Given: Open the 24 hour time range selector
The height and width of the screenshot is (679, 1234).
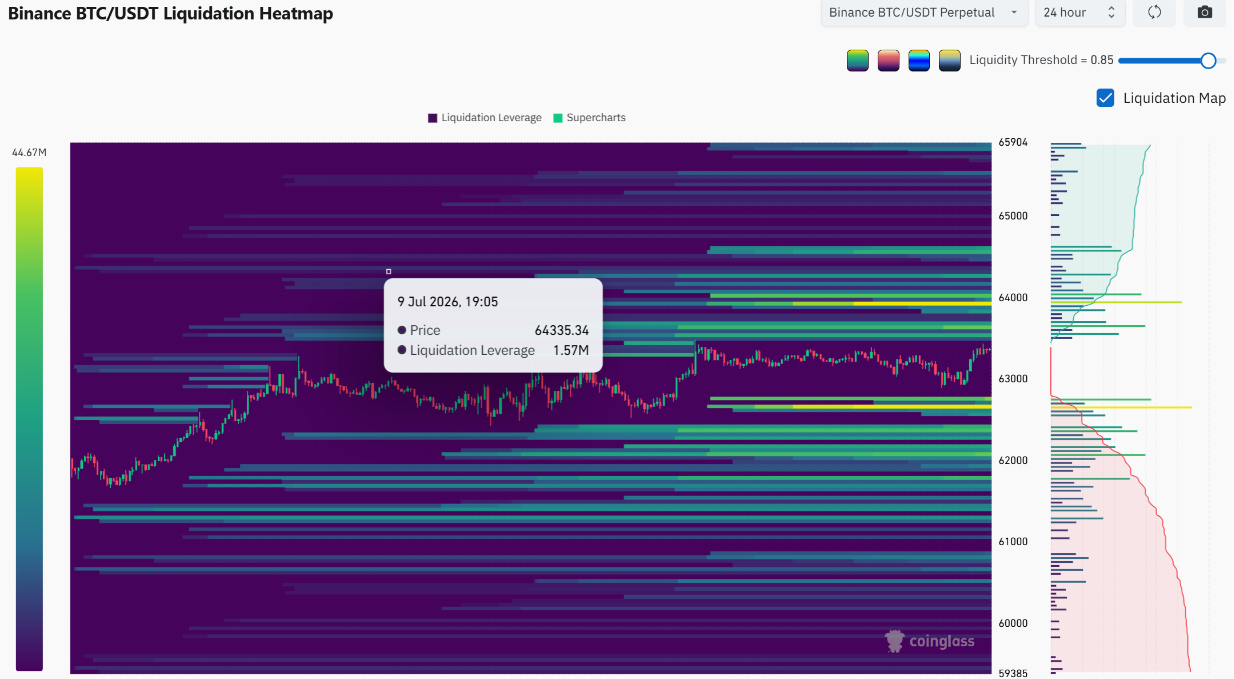Looking at the screenshot, I should point(1080,12).
